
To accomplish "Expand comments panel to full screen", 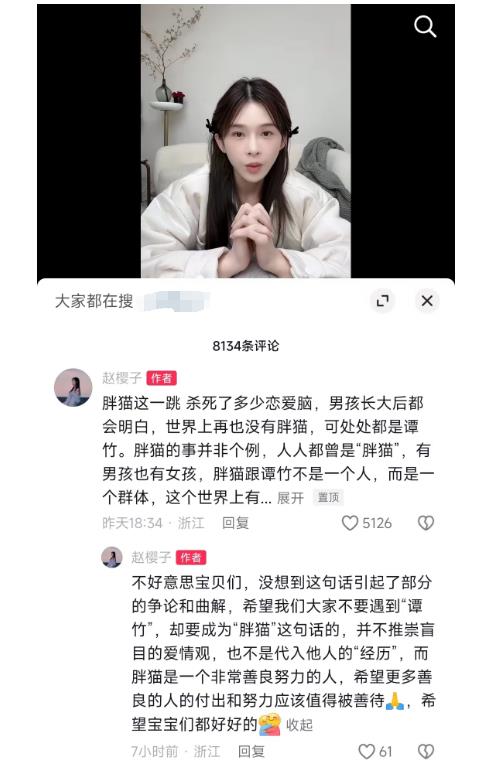I will [383, 300].
